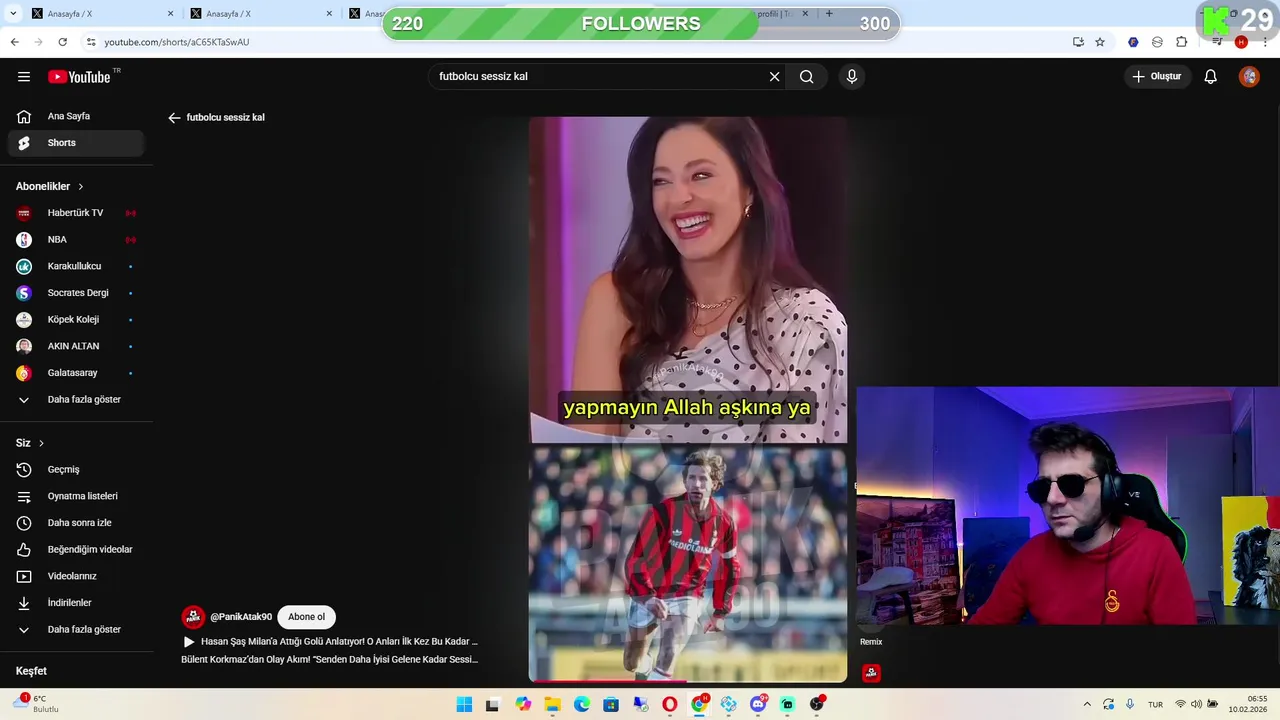Screen dimensions: 1280x720
Task: Open Microsoft Edge from taskbar
Action: [x=582, y=705]
